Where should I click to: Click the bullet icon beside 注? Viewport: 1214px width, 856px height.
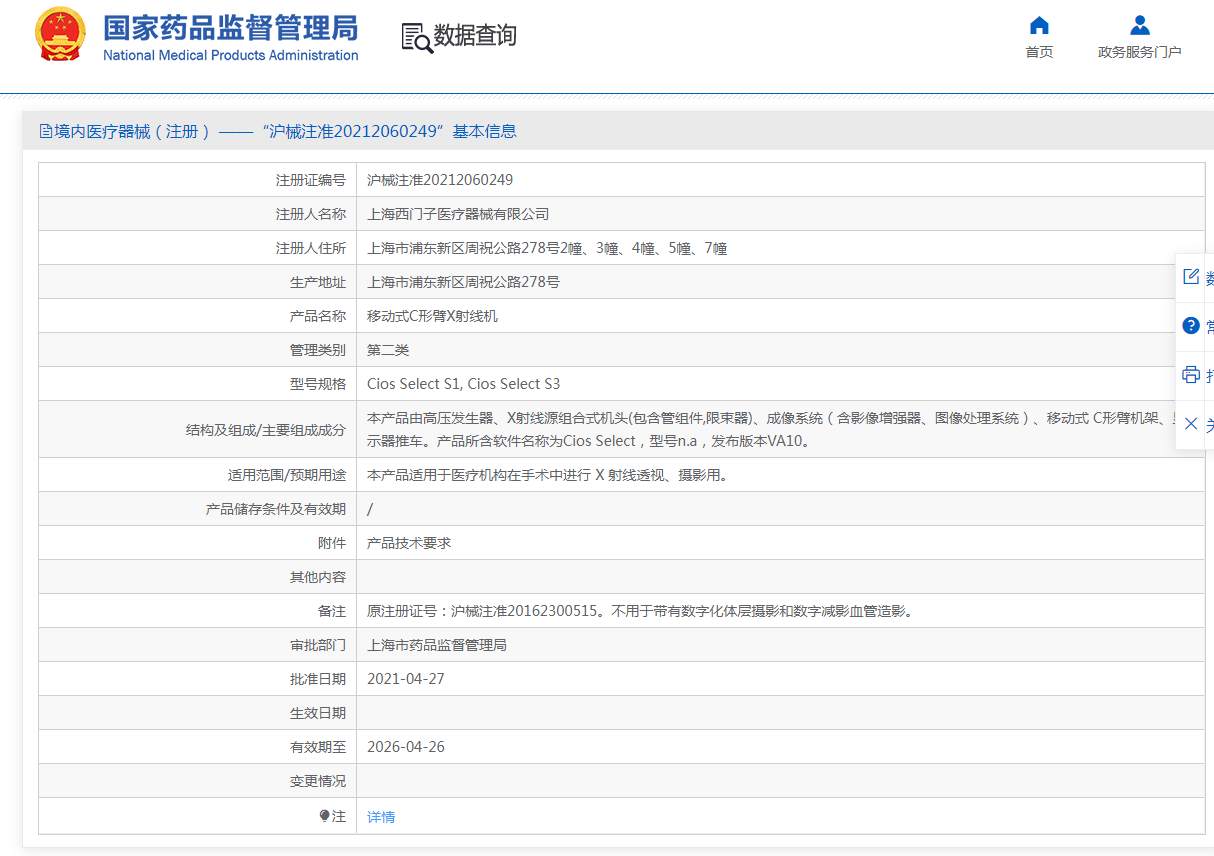[x=324, y=816]
